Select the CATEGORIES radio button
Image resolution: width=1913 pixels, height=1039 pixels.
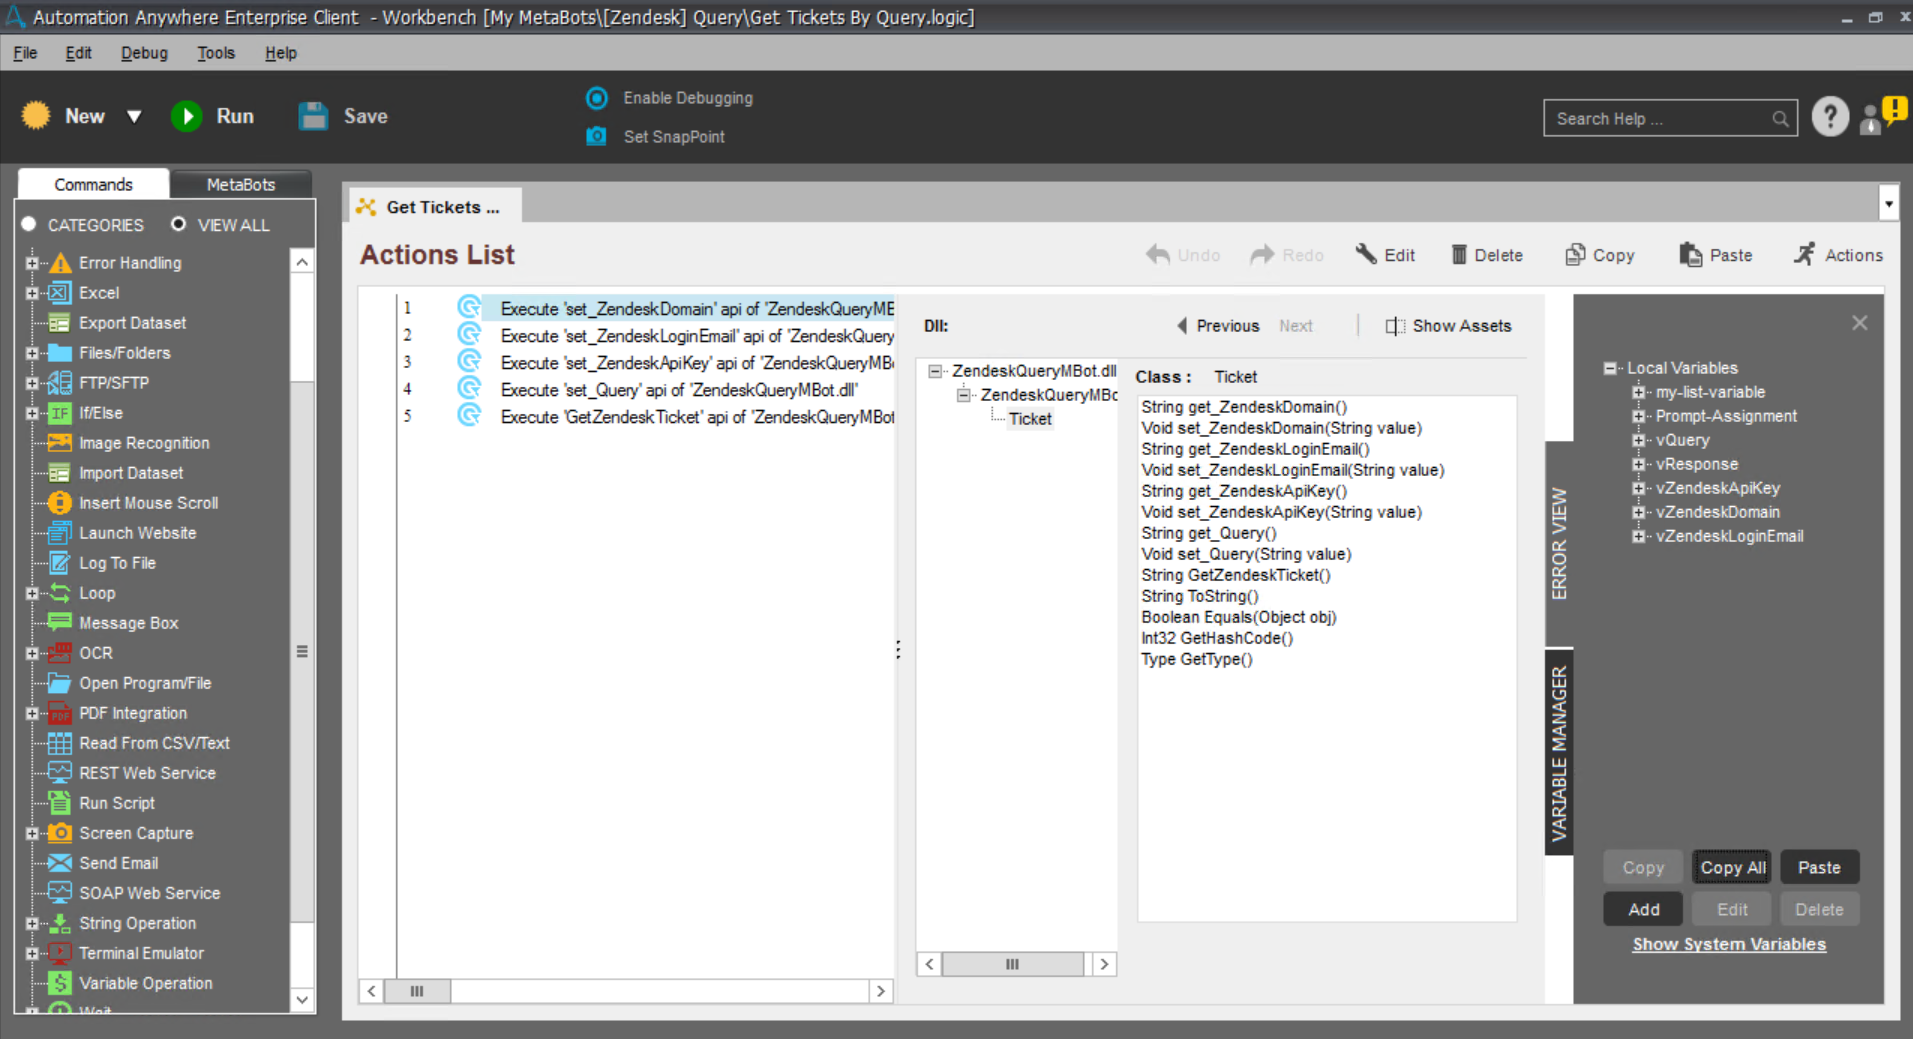[29, 224]
